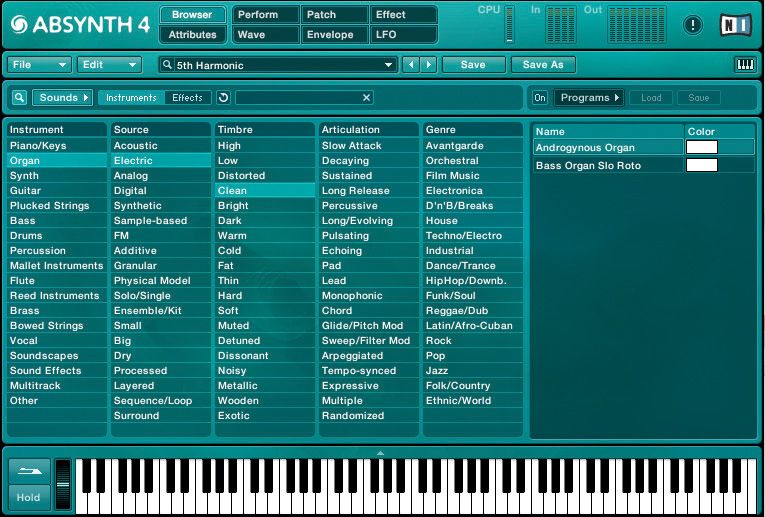Sort results by the Name column header
Image resolution: width=765 pixels, height=517 pixels.
(608, 131)
